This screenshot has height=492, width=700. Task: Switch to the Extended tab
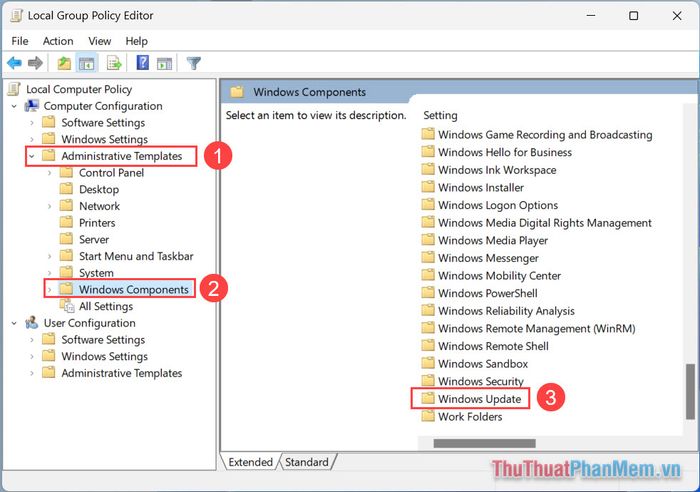[250, 462]
